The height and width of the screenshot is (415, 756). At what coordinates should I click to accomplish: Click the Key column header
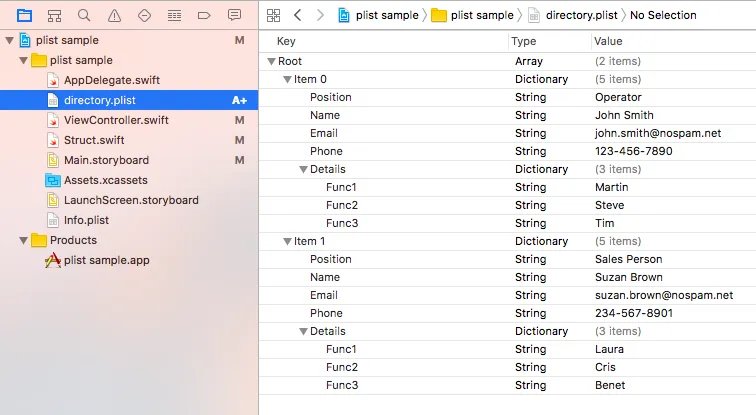pos(286,41)
